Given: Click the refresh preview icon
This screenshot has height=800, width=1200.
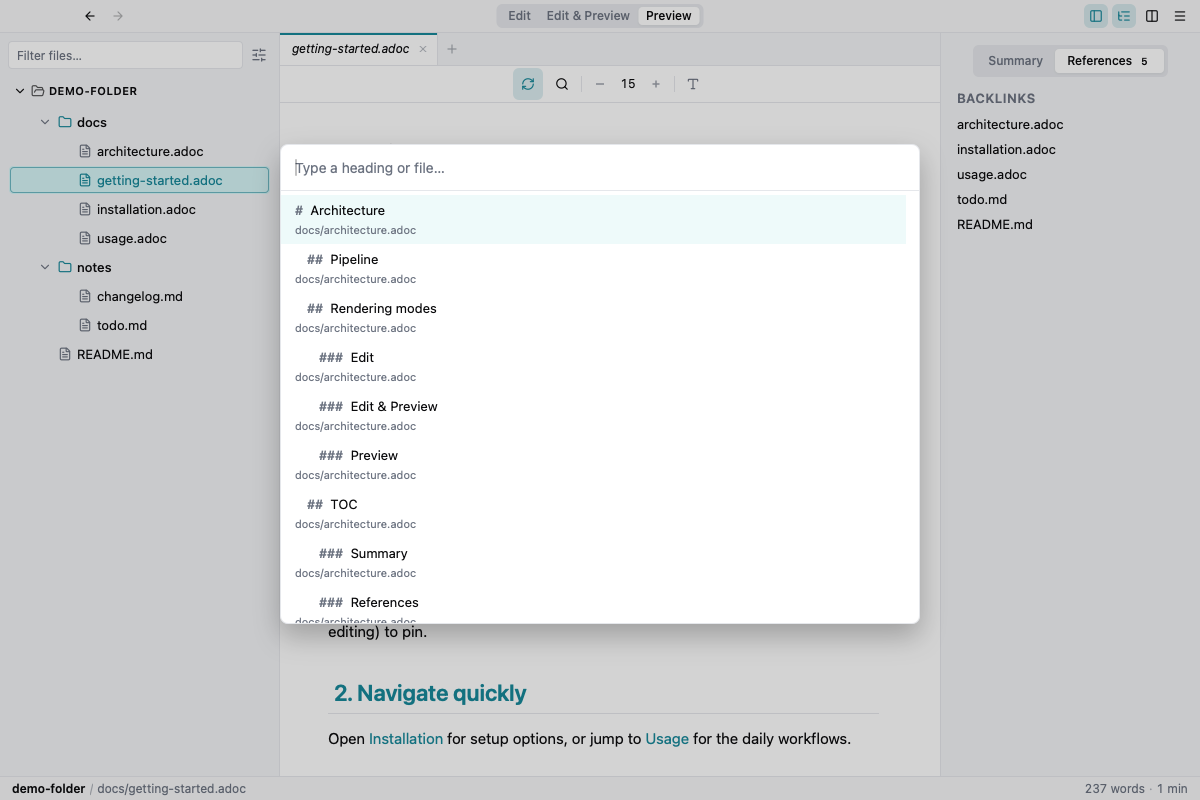Looking at the screenshot, I should tap(528, 84).
